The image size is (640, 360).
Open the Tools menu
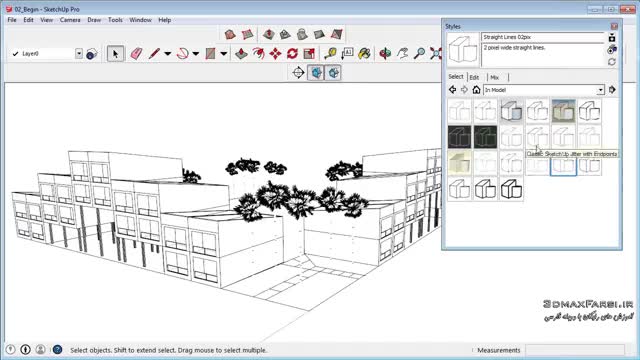[x=115, y=20]
